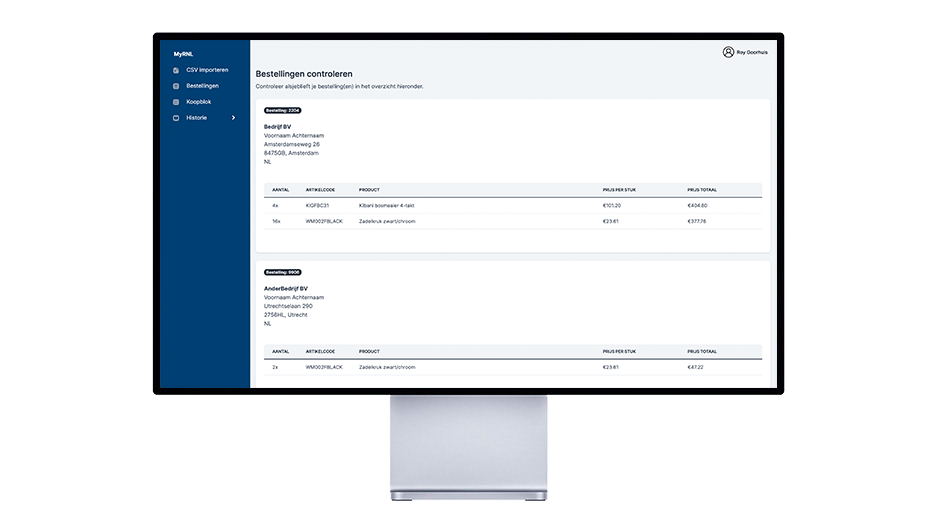Expand the Historie submenu chevron
This screenshot has width=933, height=525.
point(233,118)
